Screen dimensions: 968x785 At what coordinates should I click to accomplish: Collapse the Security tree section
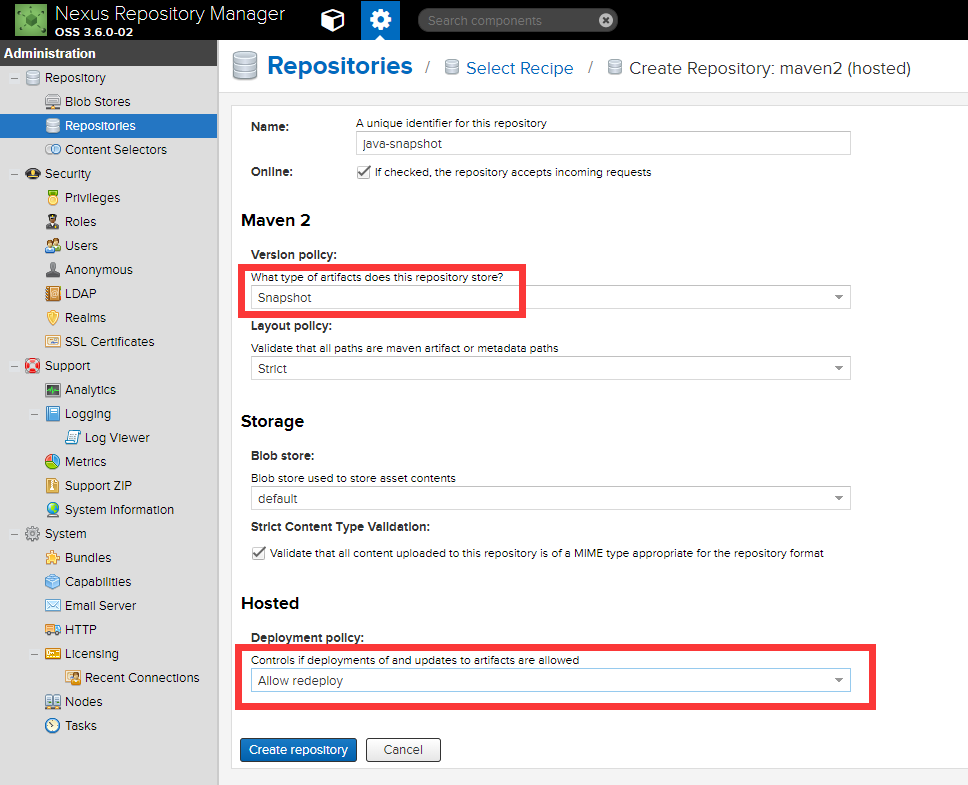tap(14, 174)
